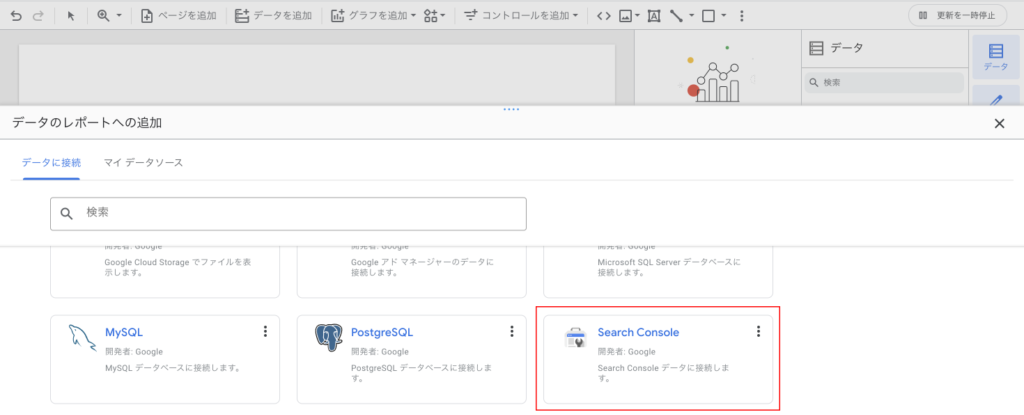
Task: Select the text box tool
Action: 654,16
